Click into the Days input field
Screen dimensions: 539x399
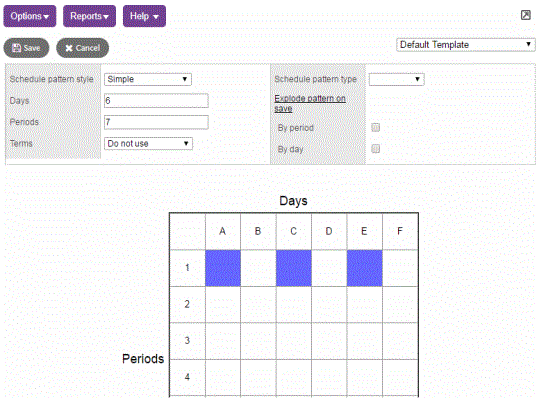156,101
